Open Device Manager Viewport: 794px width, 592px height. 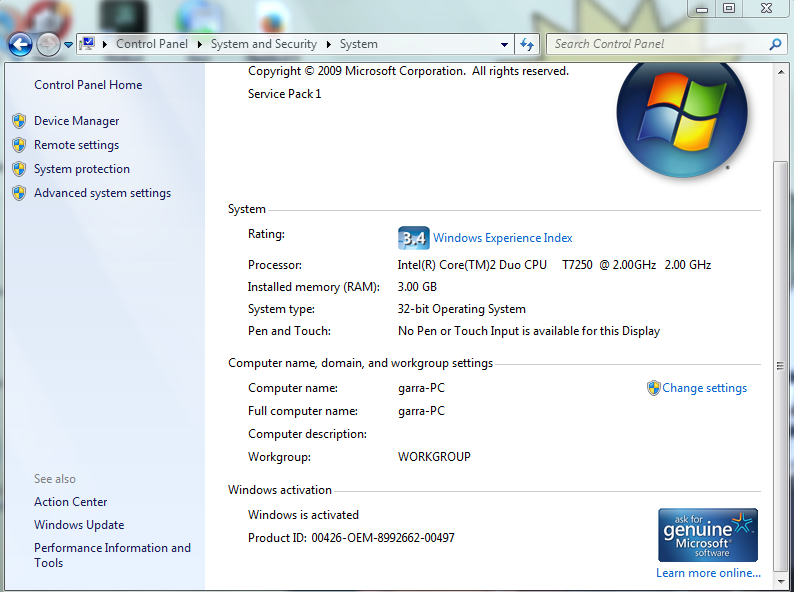pyautogui.click(x=76, y=121)
